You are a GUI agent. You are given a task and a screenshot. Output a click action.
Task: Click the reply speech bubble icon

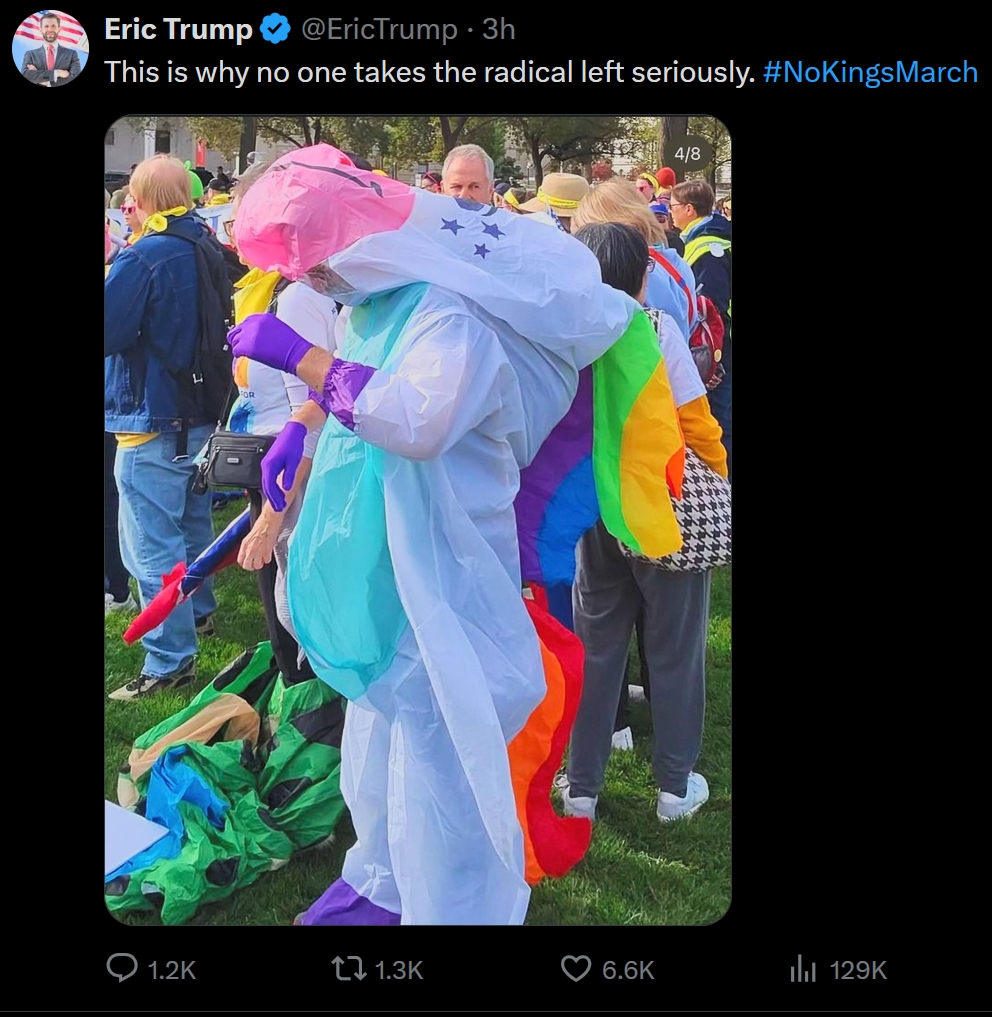coord(122,968)
